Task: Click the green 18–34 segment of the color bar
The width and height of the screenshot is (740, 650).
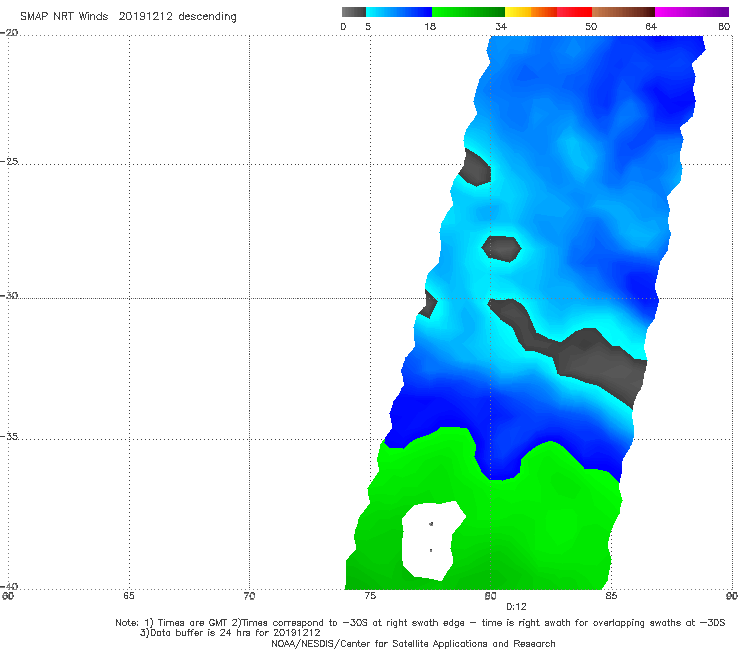Action: [x=468, y=12]
